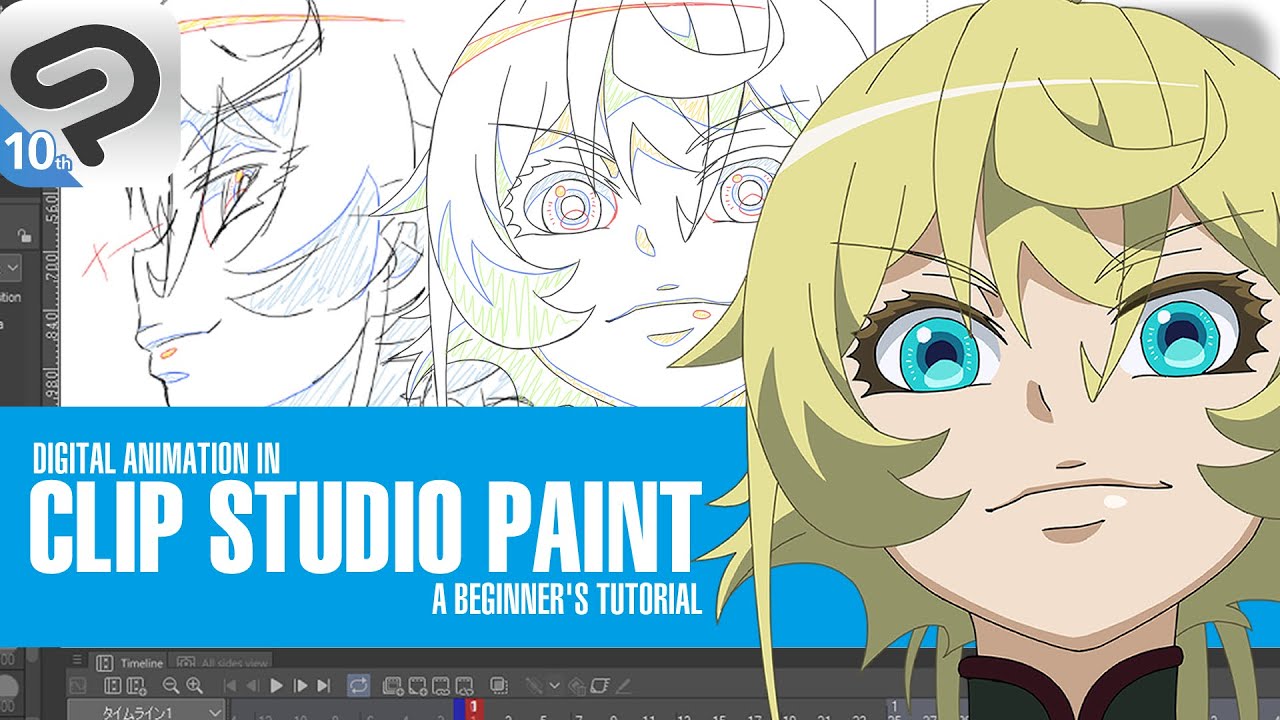Viewport: 1280px width, 720px height.
Task: Open the dropdown in the left panel
Action: 12,268
